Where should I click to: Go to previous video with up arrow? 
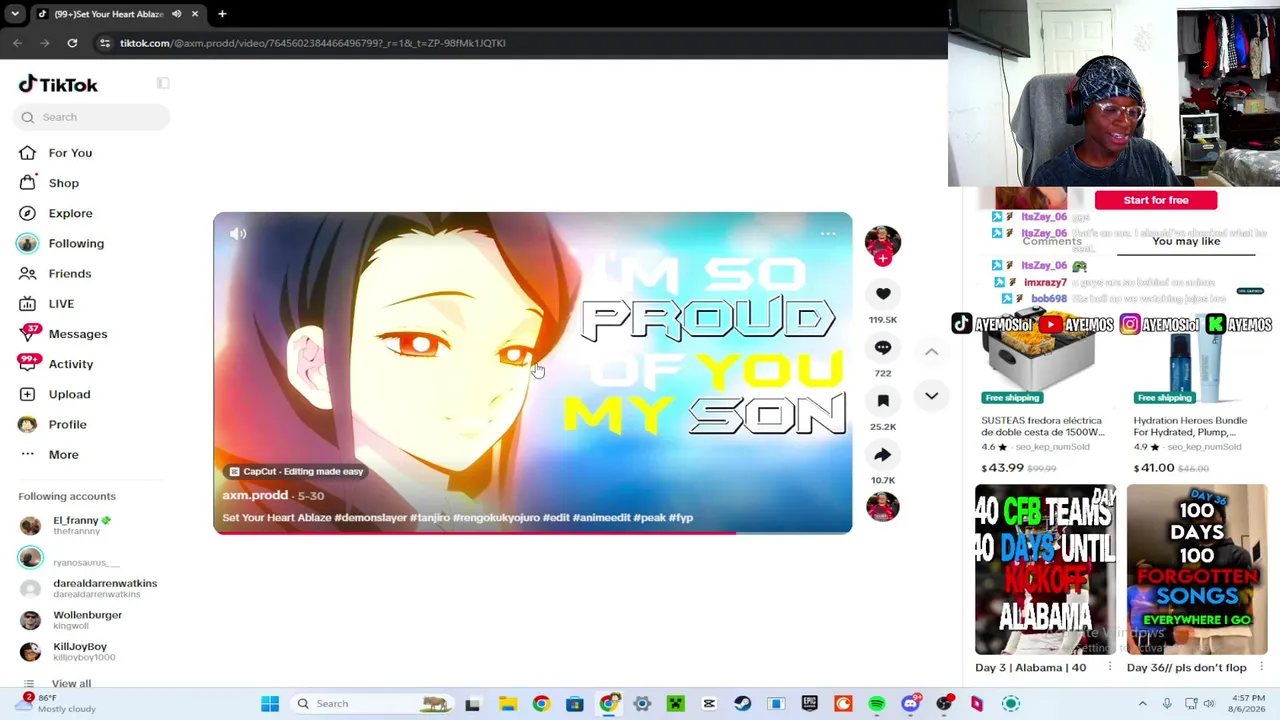(931, 352)
